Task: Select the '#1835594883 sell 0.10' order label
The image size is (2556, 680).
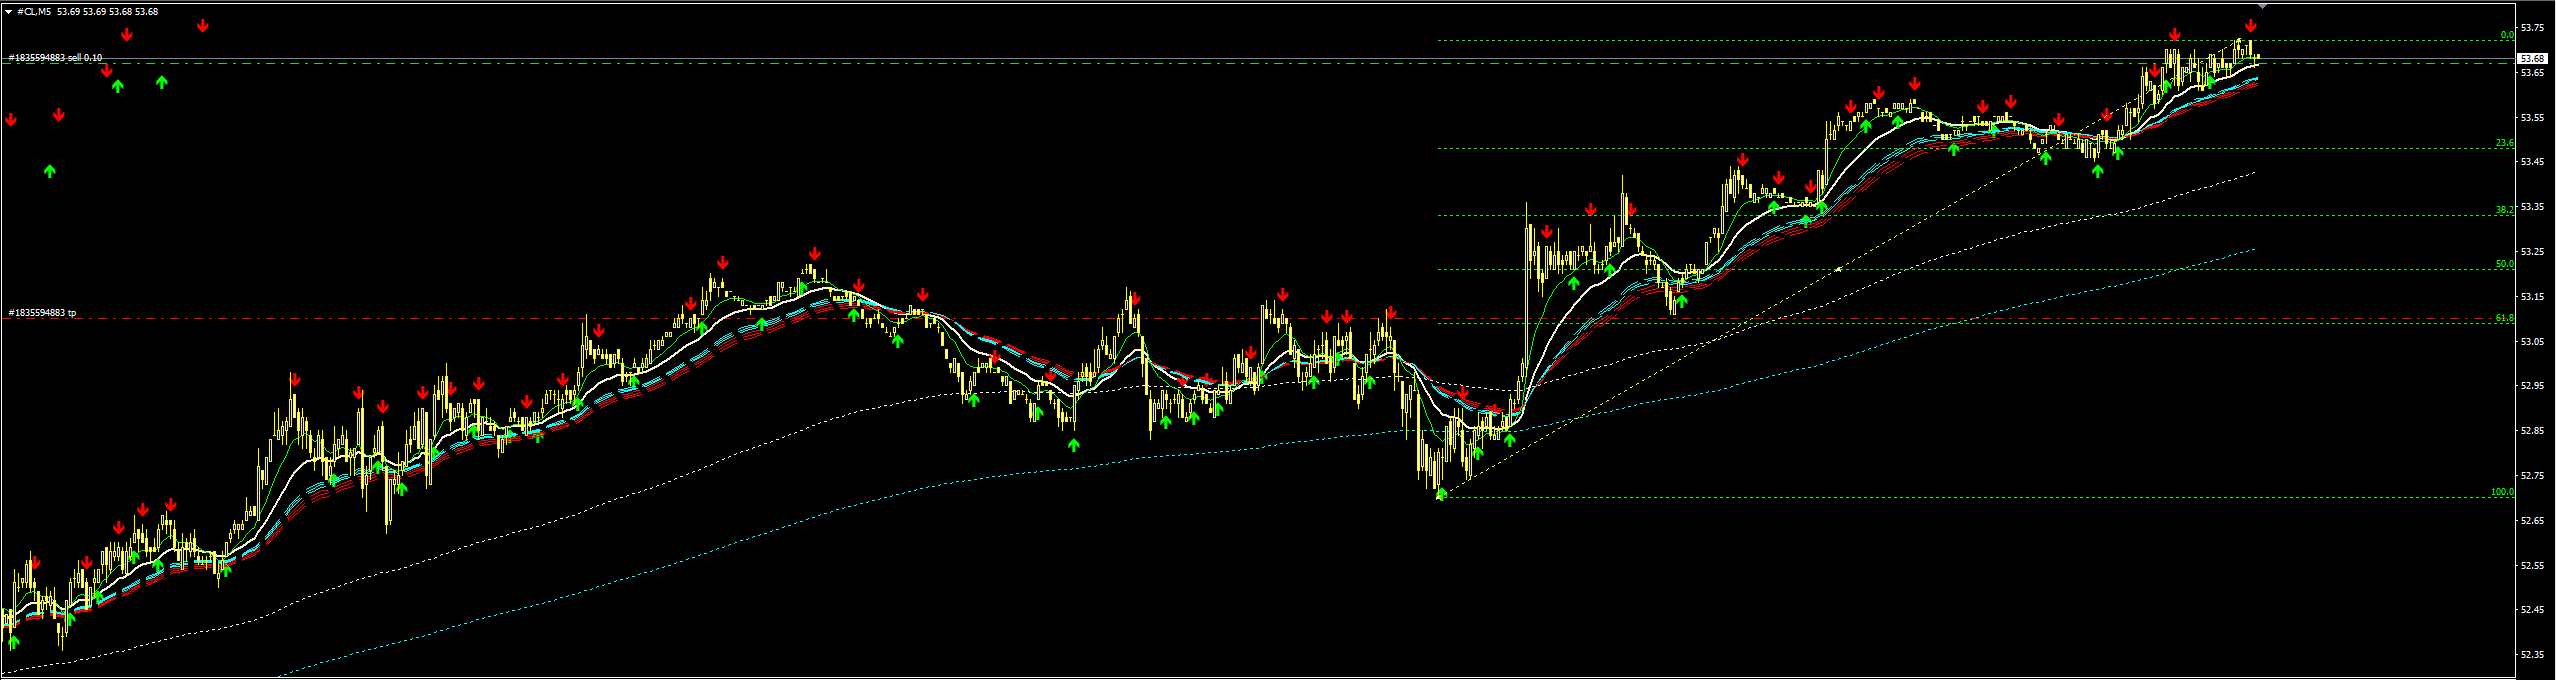Action: coord(55,58)
